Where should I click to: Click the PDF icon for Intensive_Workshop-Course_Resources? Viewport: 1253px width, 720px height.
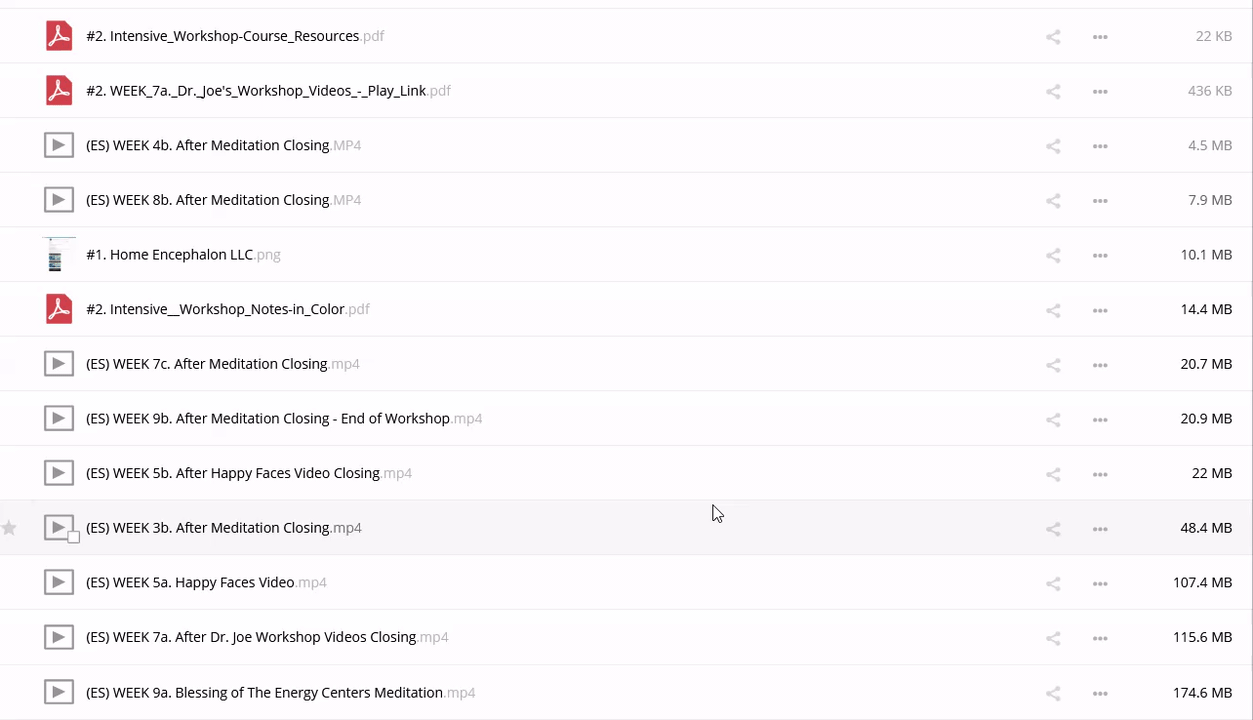59,36
